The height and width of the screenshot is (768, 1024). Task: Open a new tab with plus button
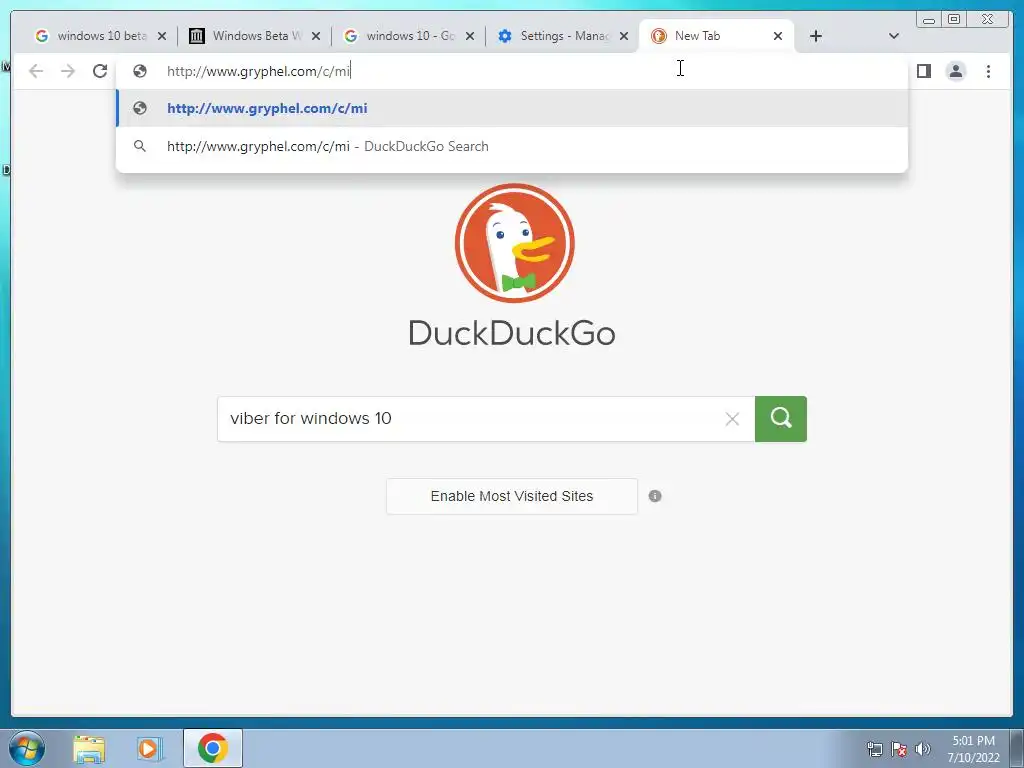click(816, 36)
